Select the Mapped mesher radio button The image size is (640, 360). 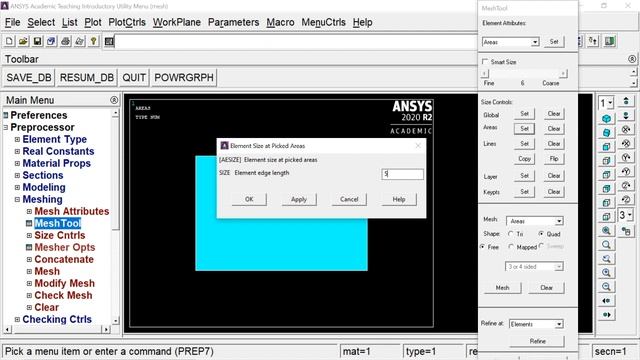(511, 247)
